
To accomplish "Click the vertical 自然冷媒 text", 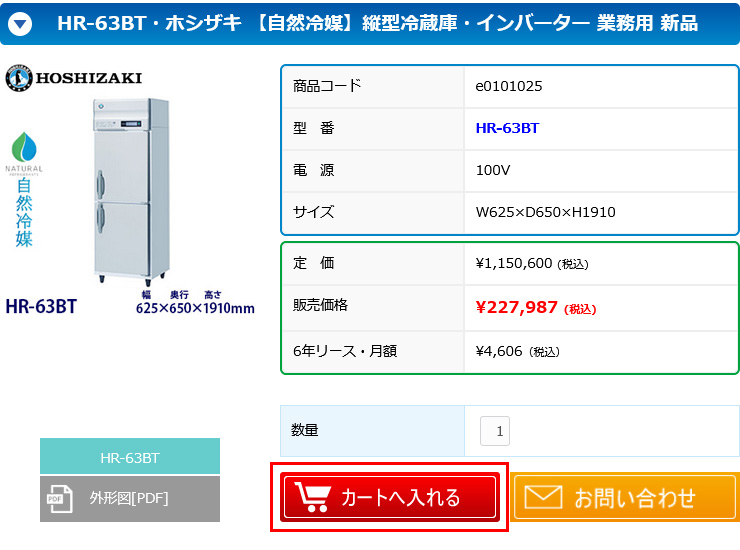I will (x=24, y=213).
